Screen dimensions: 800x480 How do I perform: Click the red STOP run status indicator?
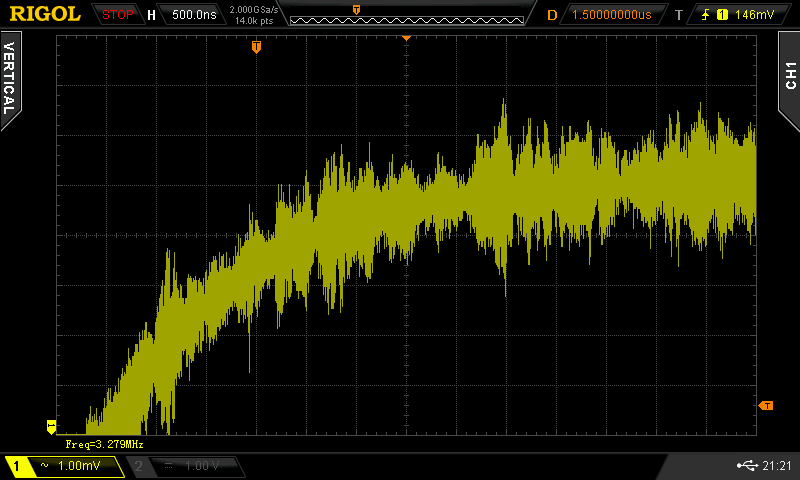click(x=117, y=15)
